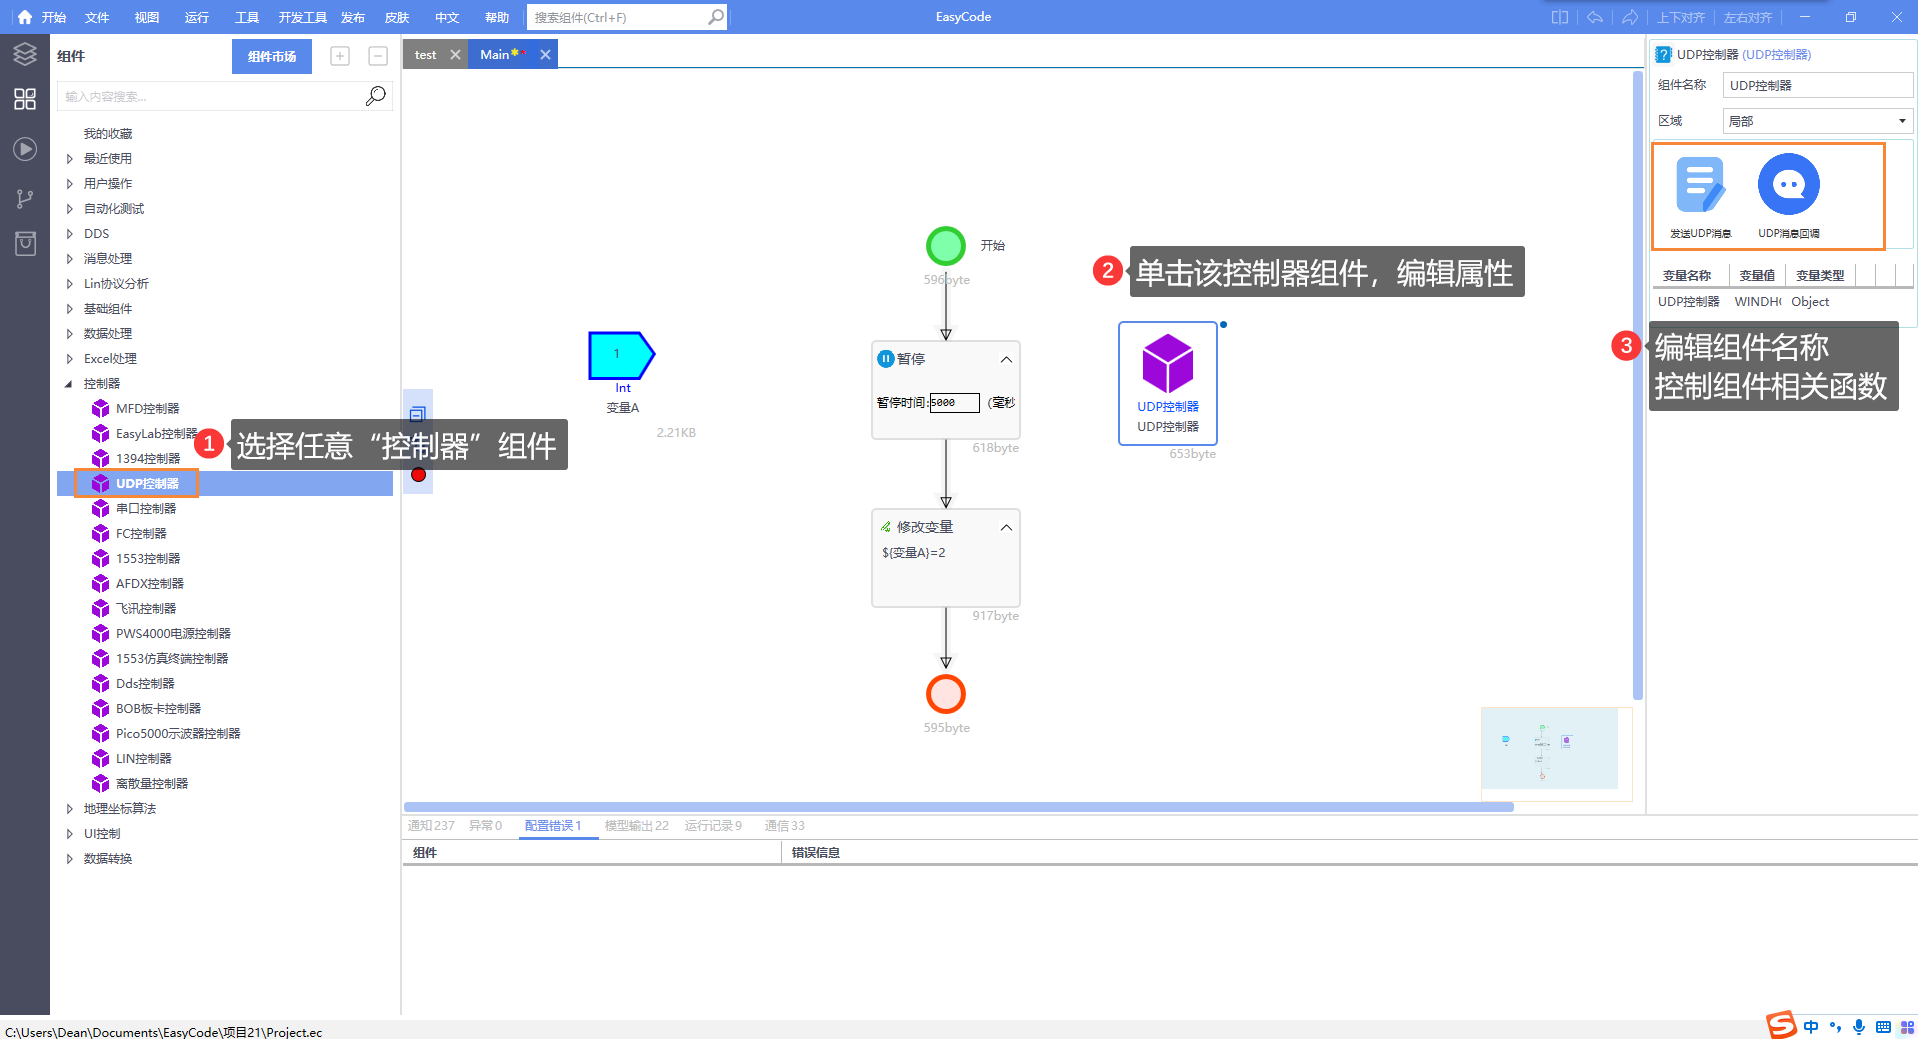The height and width of the screenshot is (1039, 1918).
Task: Click the 变量类型 column header
Action: pyautogui.click(x=1820, y=275)
